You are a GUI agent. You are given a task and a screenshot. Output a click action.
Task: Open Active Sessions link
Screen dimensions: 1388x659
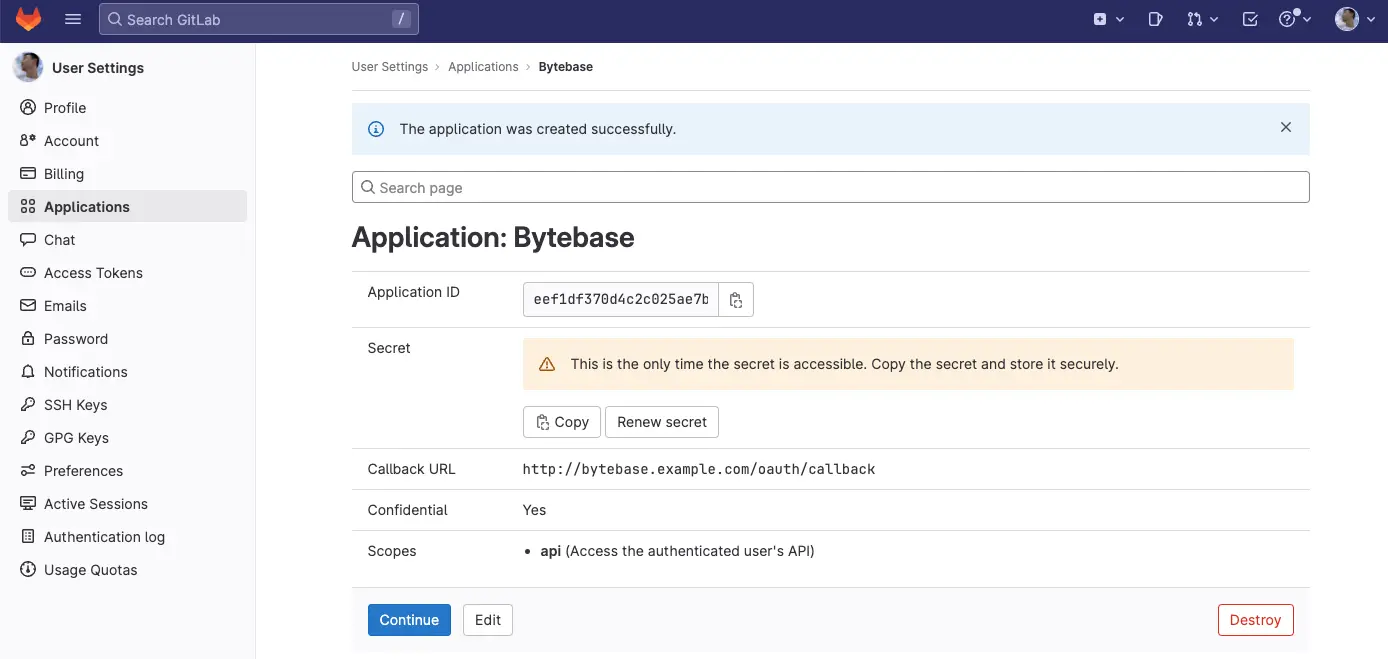[x=96, y=504]
